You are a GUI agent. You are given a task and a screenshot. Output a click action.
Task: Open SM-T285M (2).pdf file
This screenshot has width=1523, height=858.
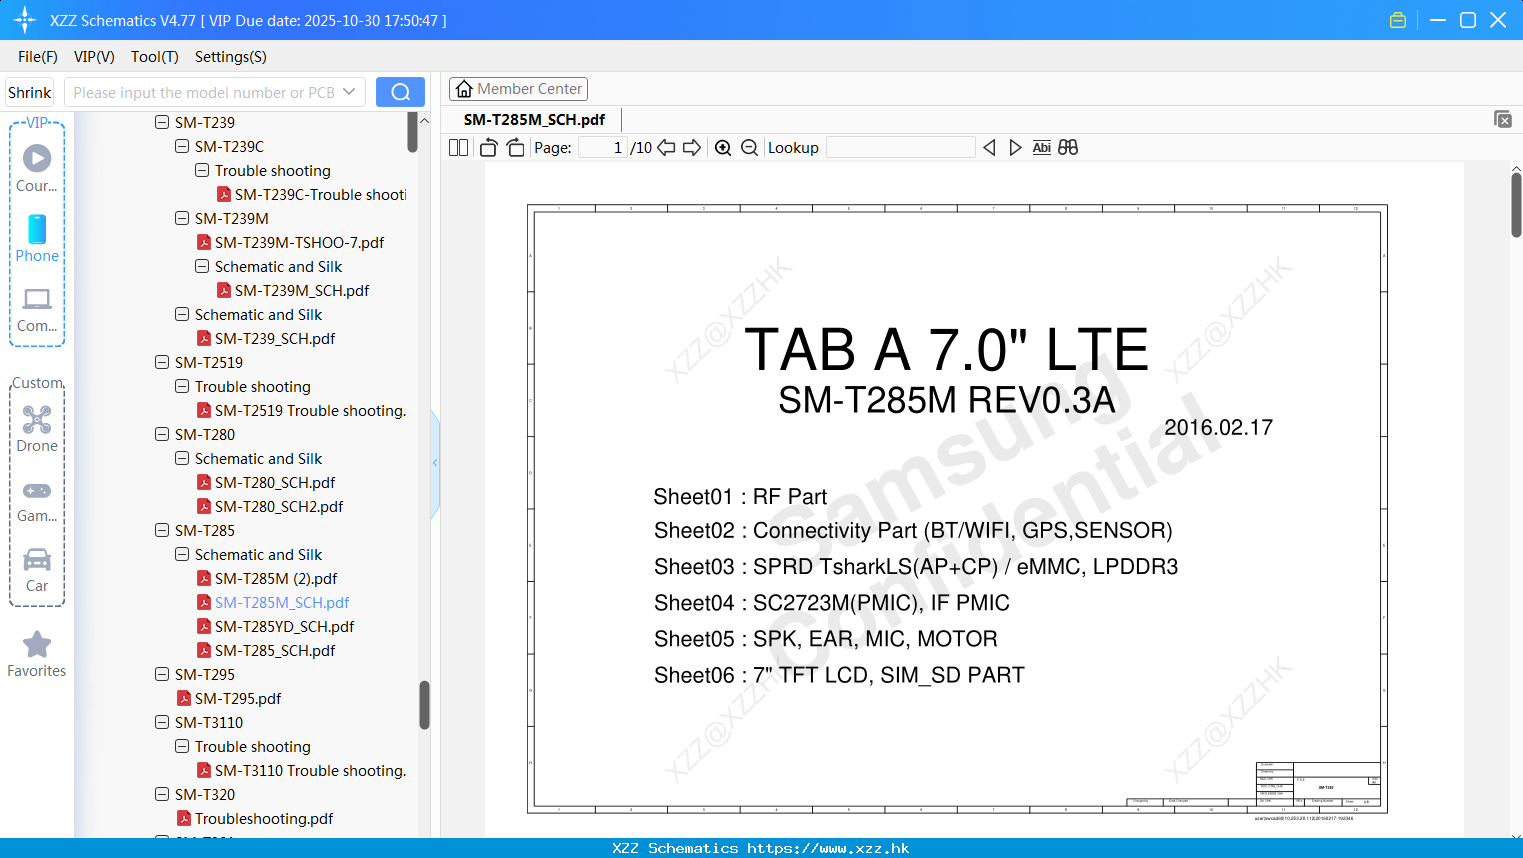[x=276, y=578]
